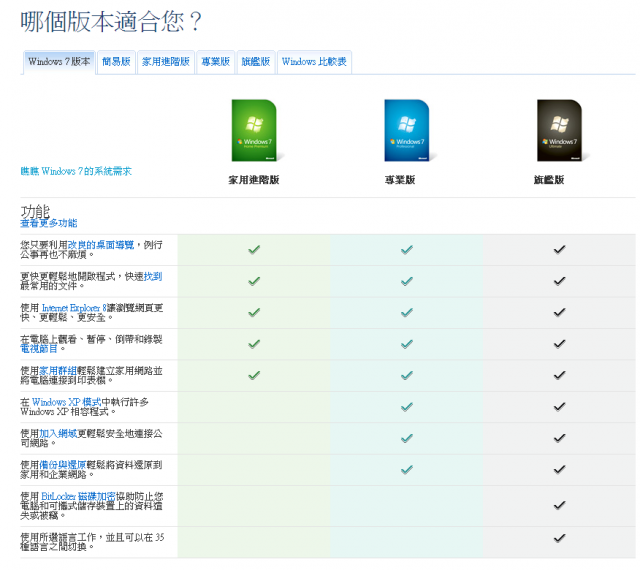Click the blue Professional box image
640x570 pixels.
click(408, 130)
